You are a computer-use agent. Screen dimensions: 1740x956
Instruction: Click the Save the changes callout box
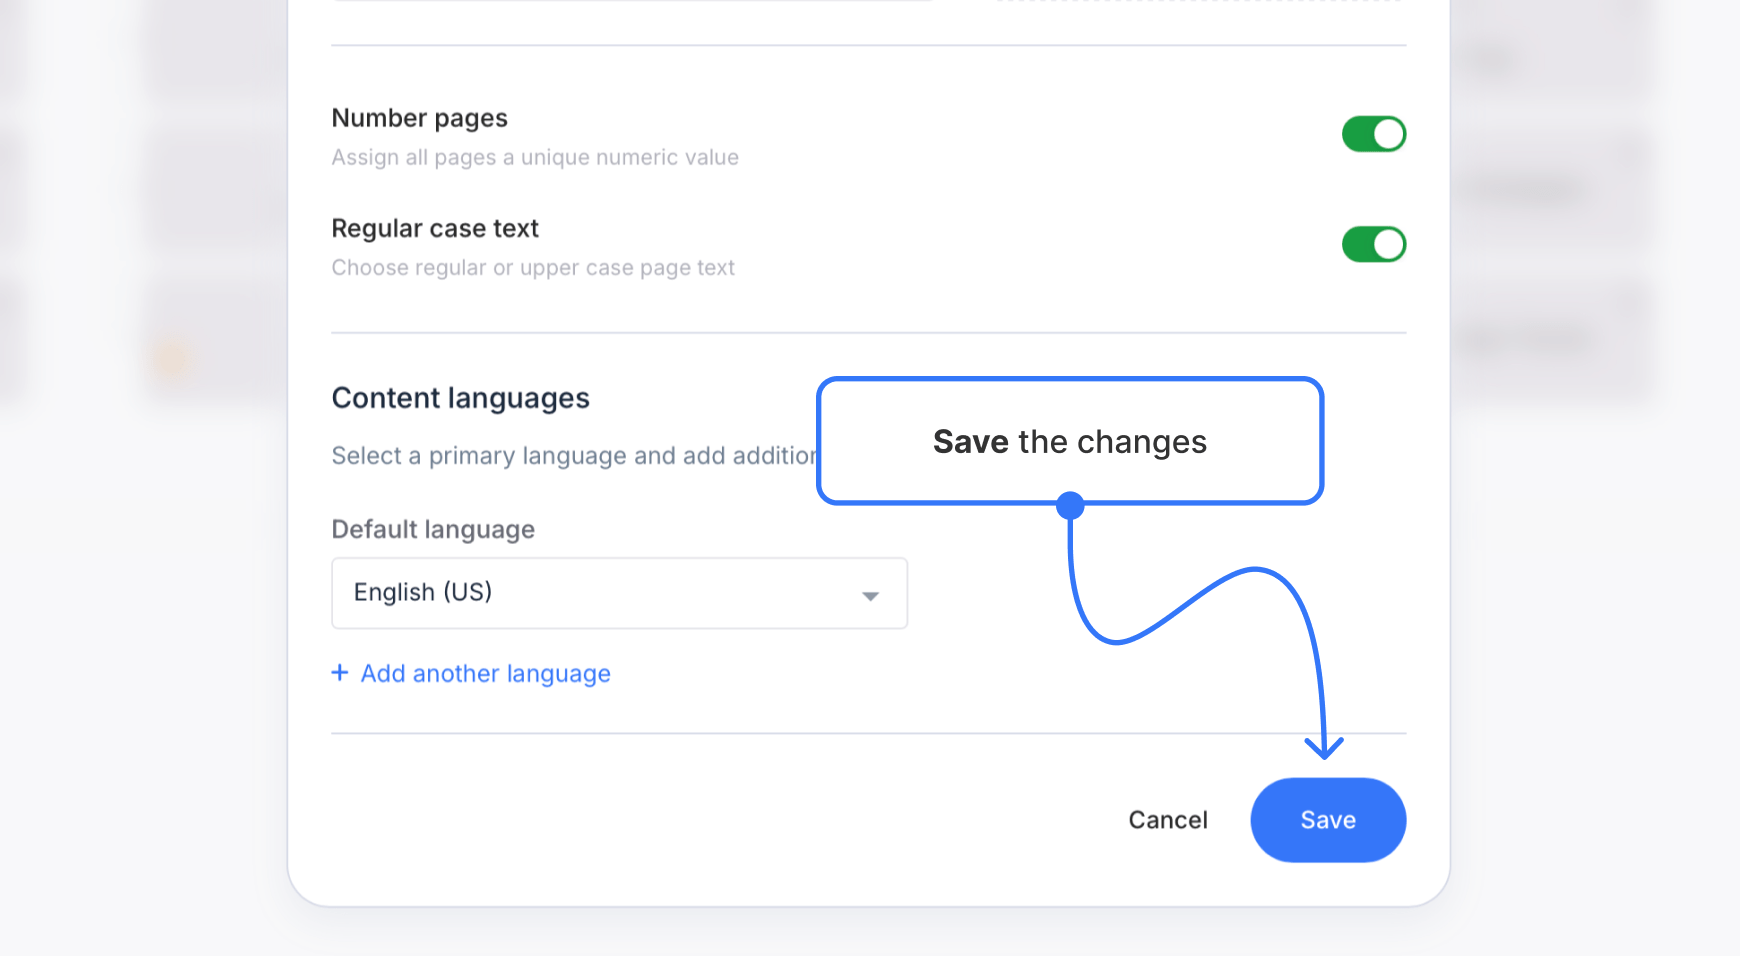point(1069,441)
